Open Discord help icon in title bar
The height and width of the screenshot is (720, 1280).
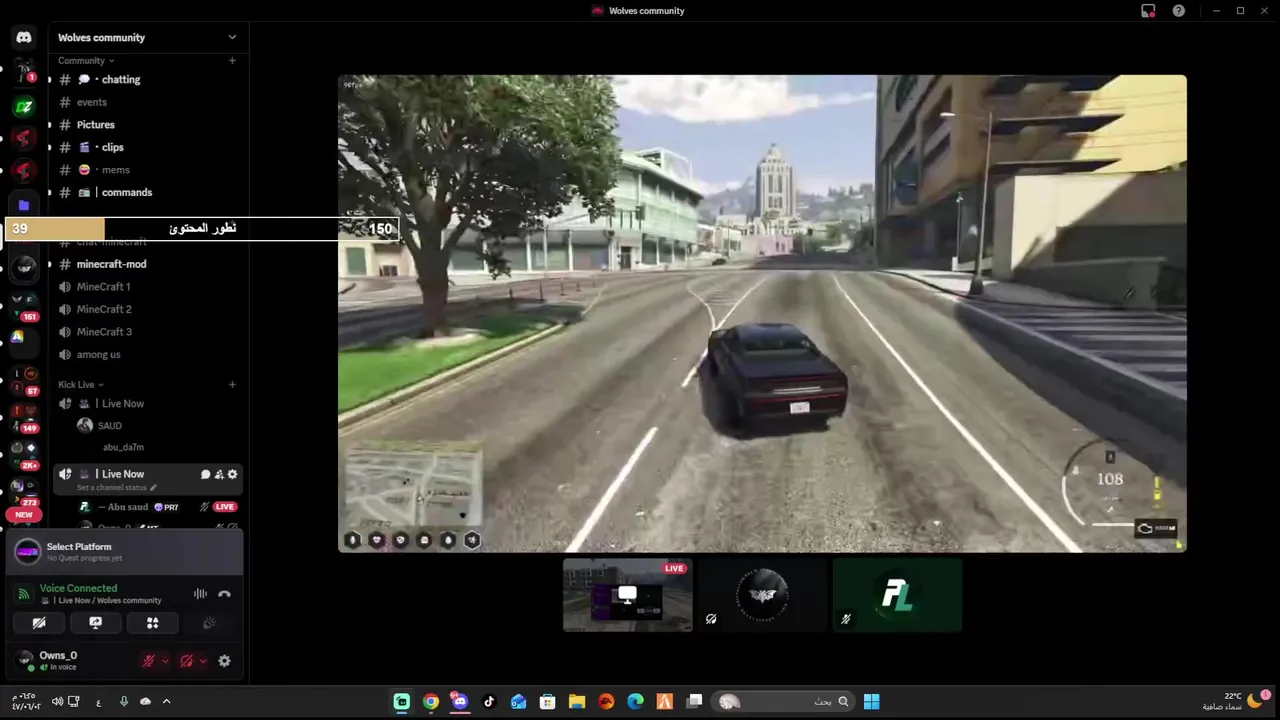coord(1179,11)
